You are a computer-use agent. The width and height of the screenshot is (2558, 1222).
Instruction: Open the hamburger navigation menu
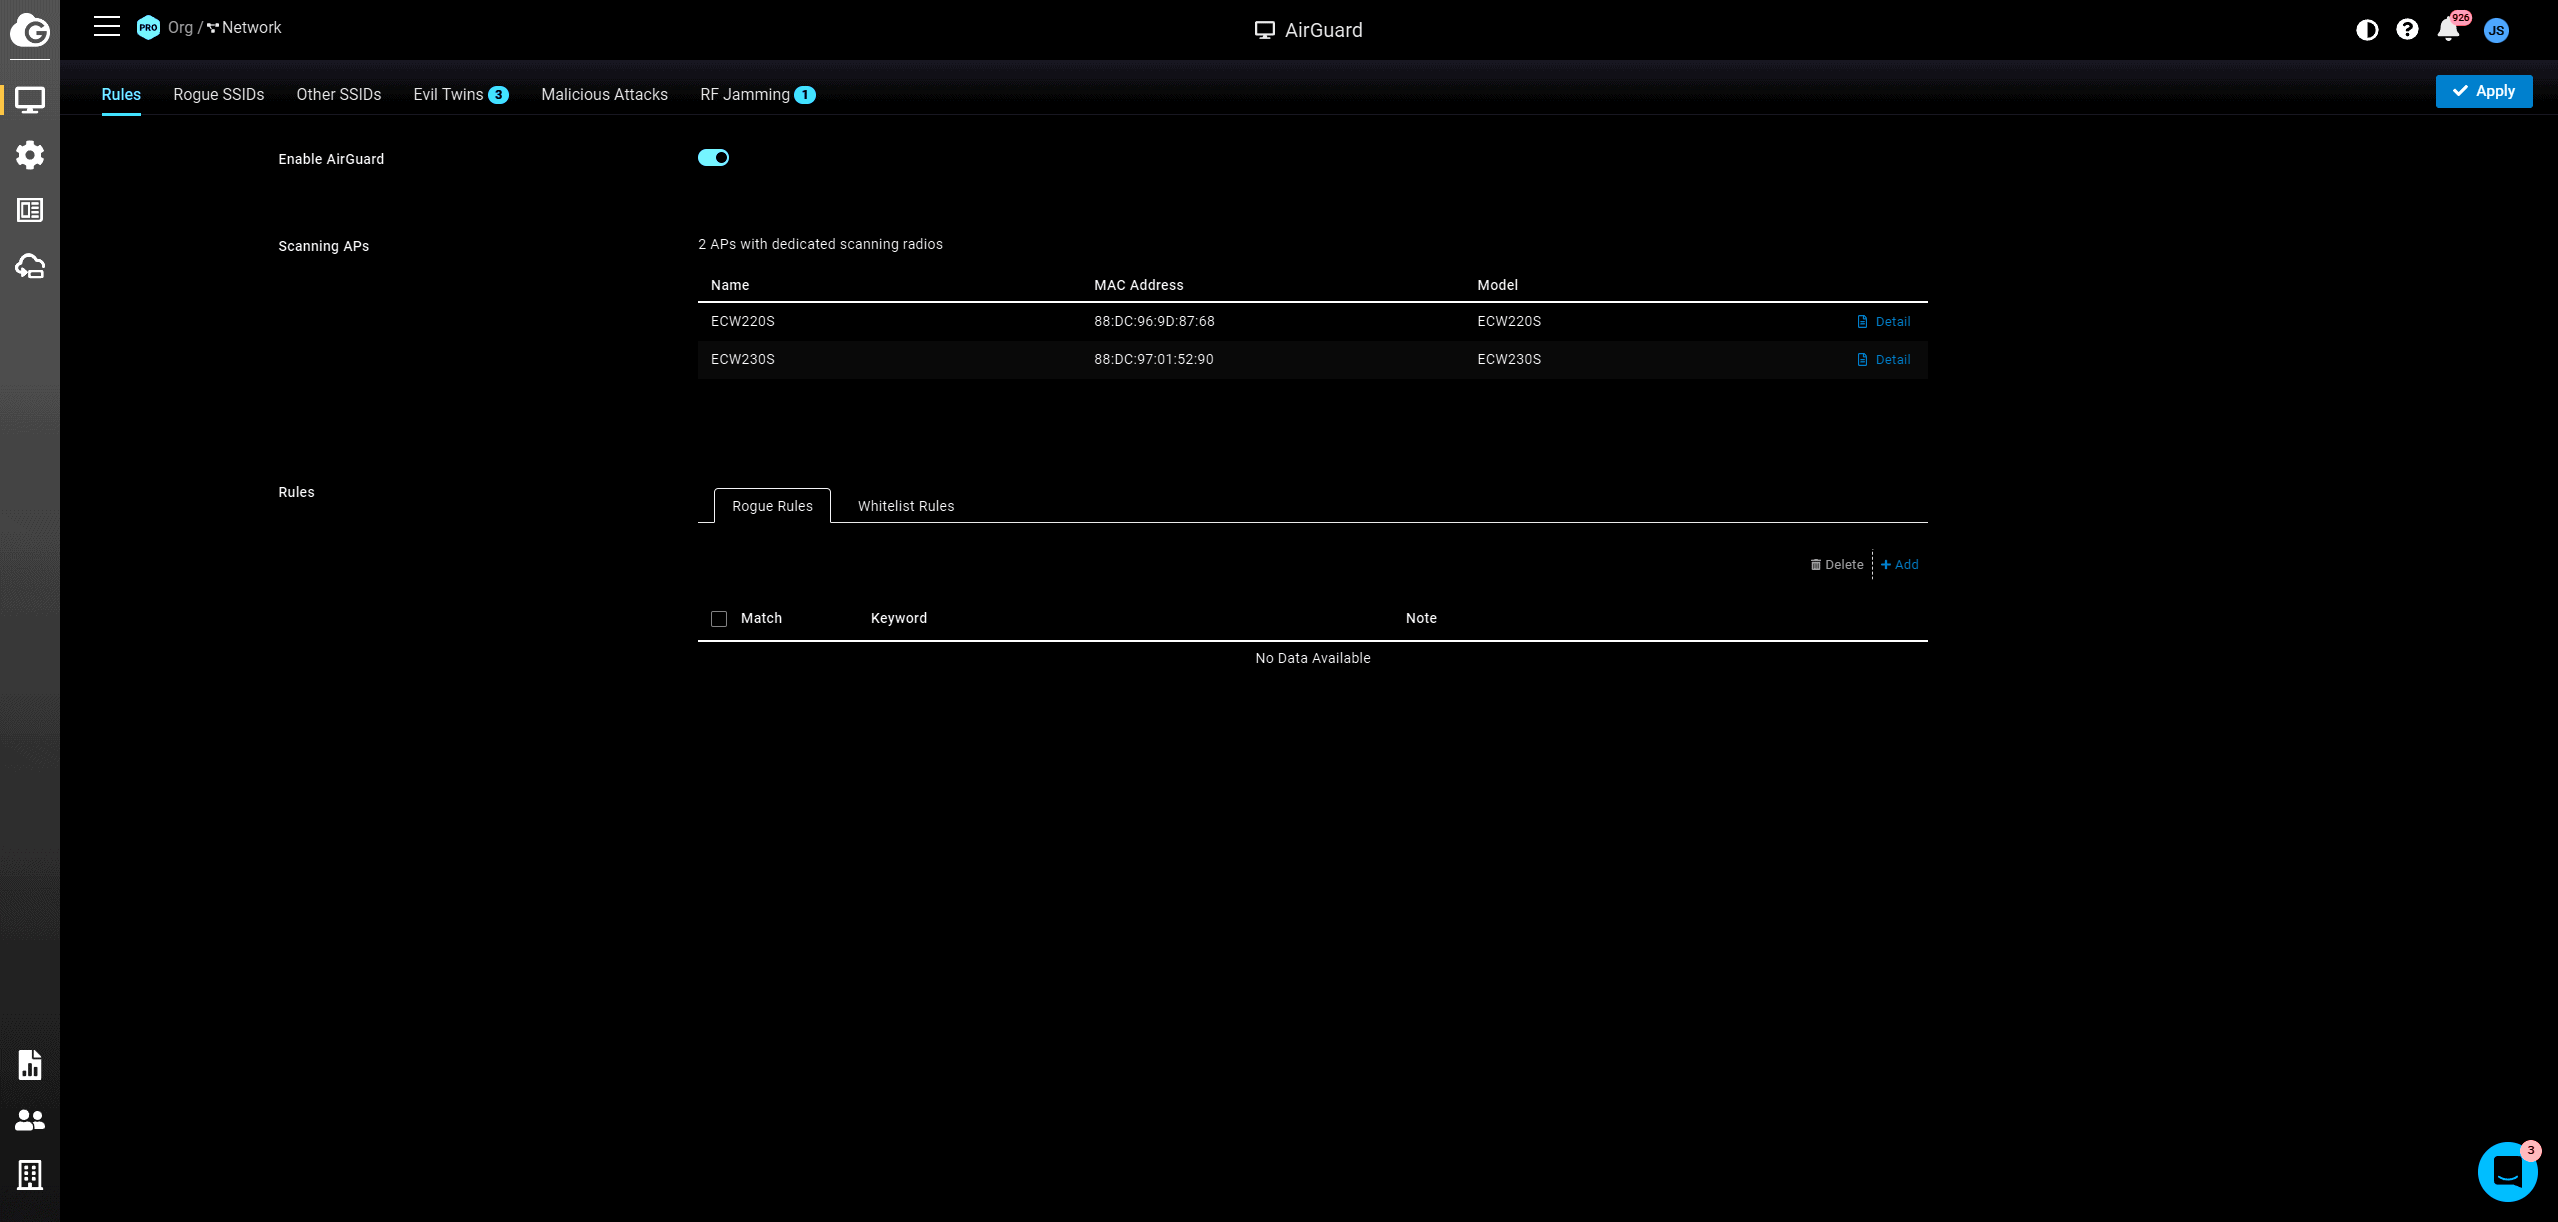(x=107, y=27)
